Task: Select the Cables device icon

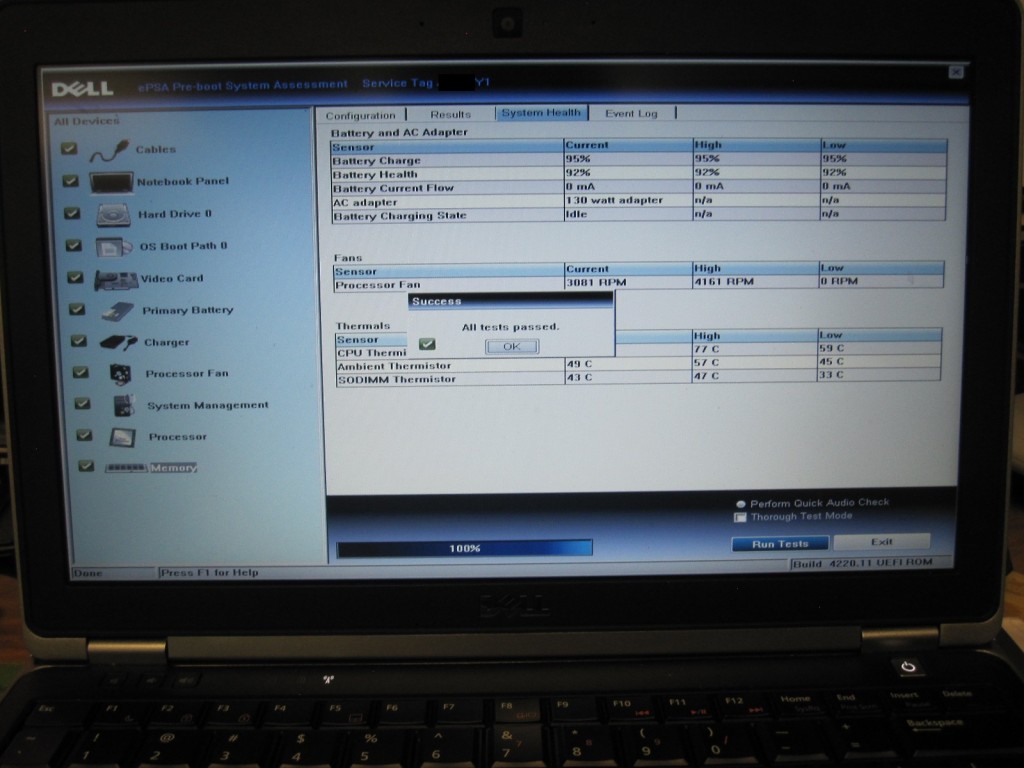Action: pos(110,150)
